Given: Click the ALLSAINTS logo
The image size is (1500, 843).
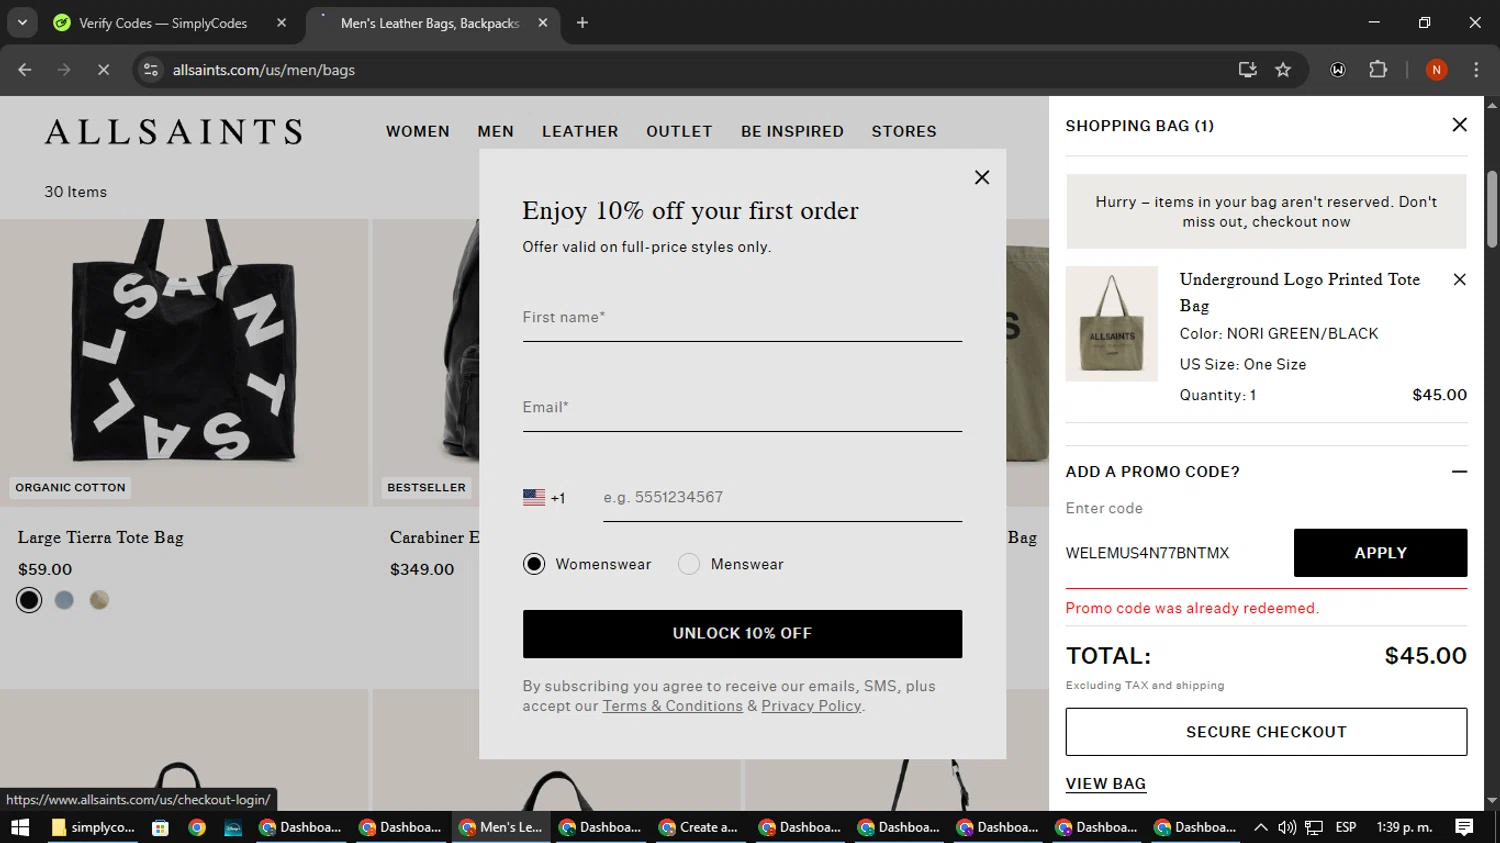Looking at the screenshot, I should [x=174, y=132].
